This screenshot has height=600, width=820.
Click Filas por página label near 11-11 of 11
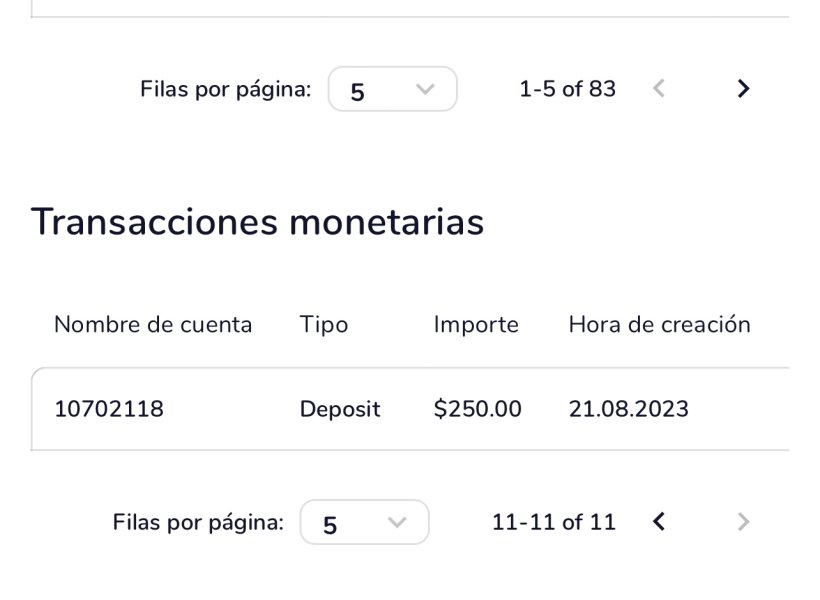[198, 522]
